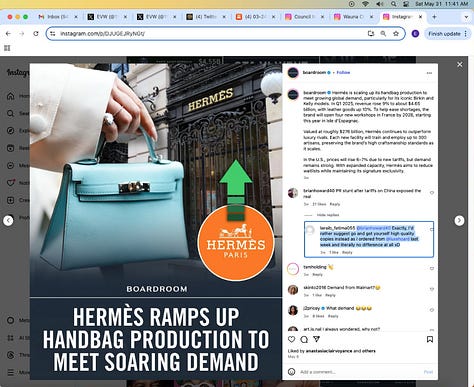Go back in Chrome browser
Viewport: 474px width, 387px height.
(x=8, y=33)
